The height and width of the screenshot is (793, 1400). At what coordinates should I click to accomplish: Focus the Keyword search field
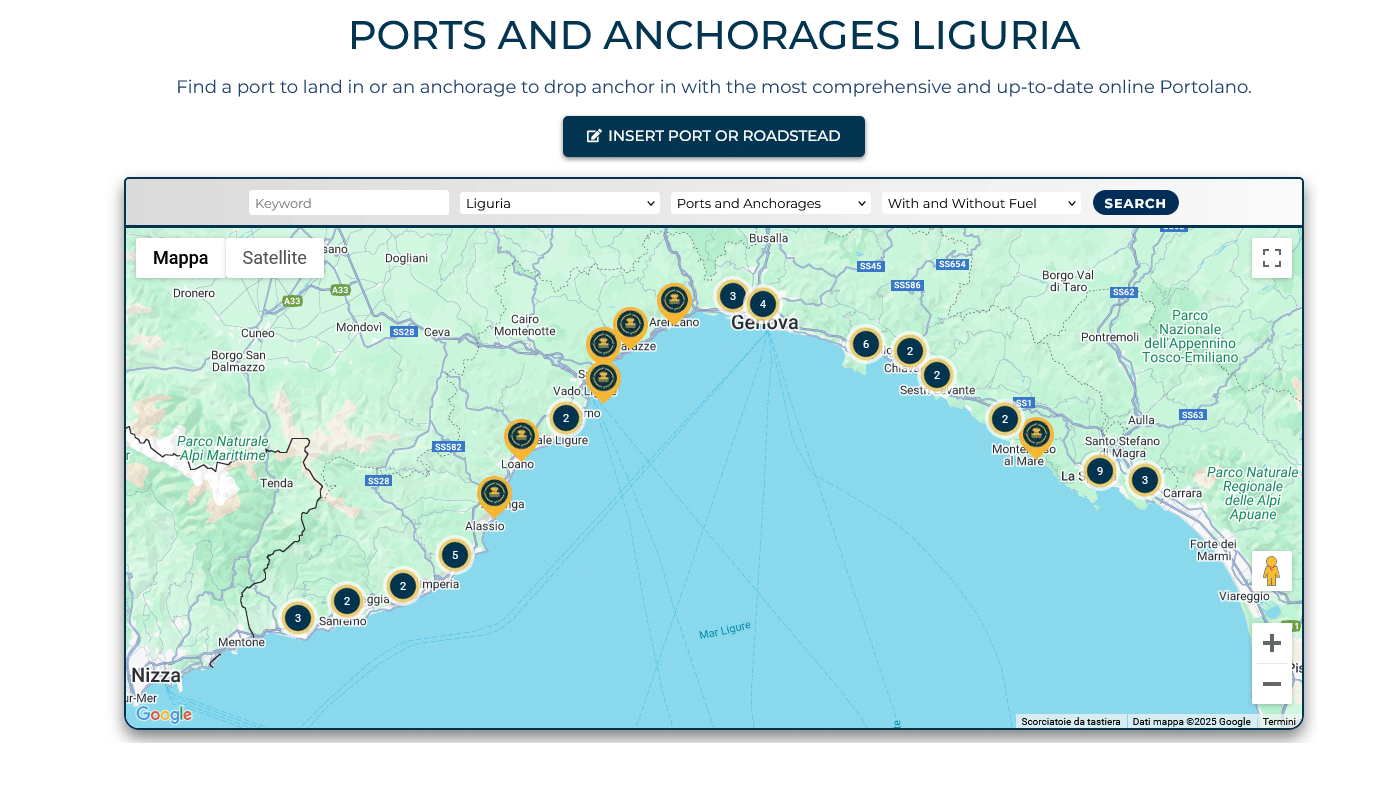tap(349, 203)
